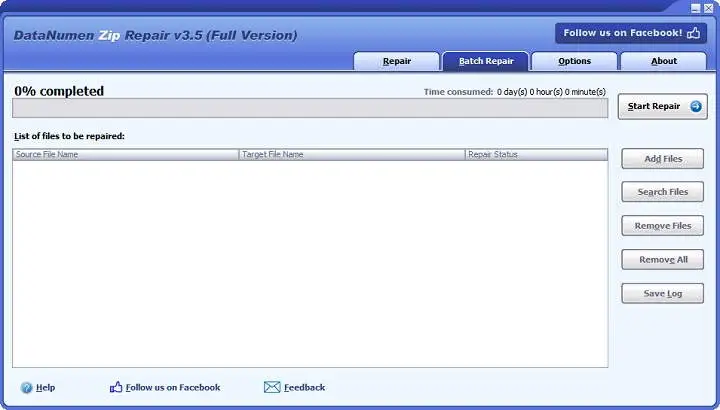Click the thumbs-up icon beside bottom Facebook link
Viewport: 720px width, 410px height.
pos(116,387)
